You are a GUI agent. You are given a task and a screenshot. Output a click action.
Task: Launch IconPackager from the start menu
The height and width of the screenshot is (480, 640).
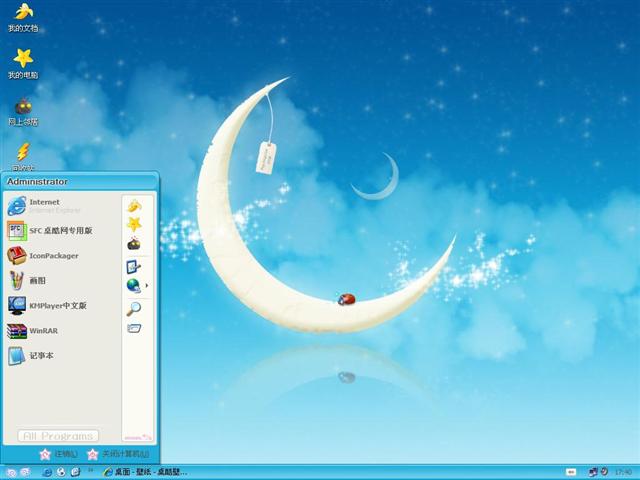click(x=61, y=256)
